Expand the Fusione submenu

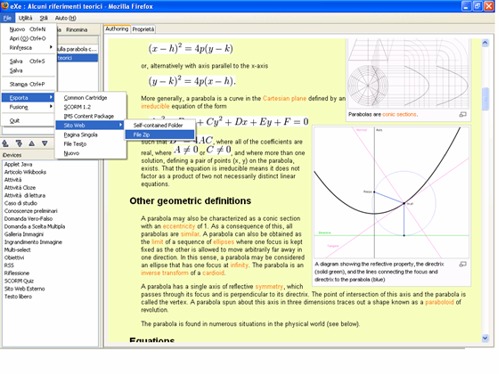pos(28,107)
